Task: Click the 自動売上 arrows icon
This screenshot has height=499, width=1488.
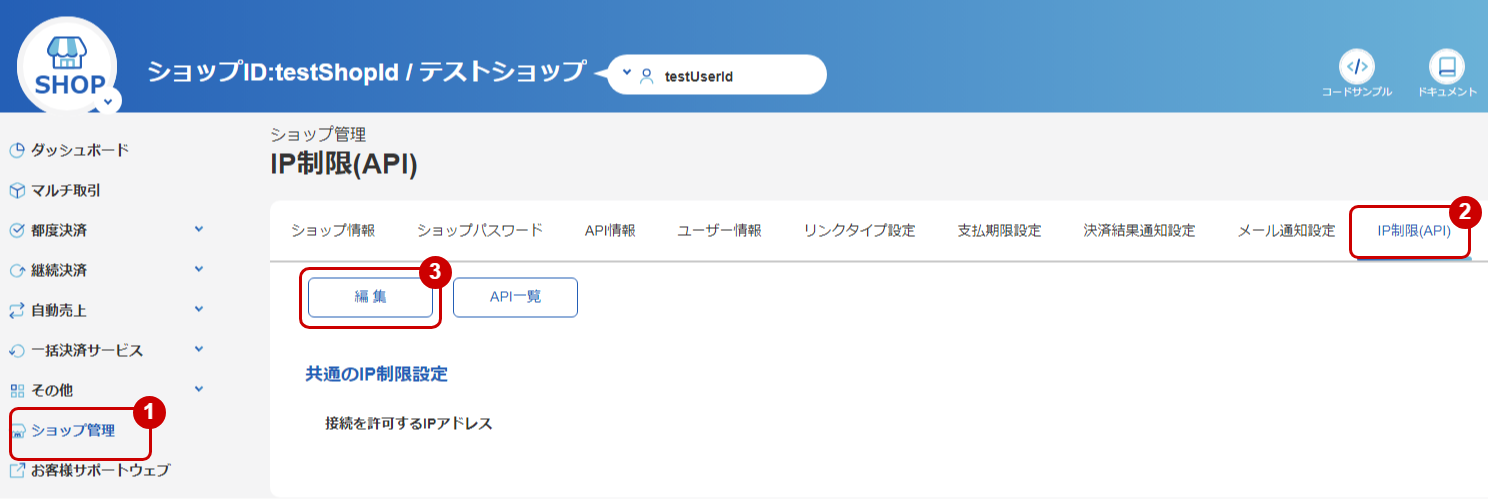Action: [16, 311]
